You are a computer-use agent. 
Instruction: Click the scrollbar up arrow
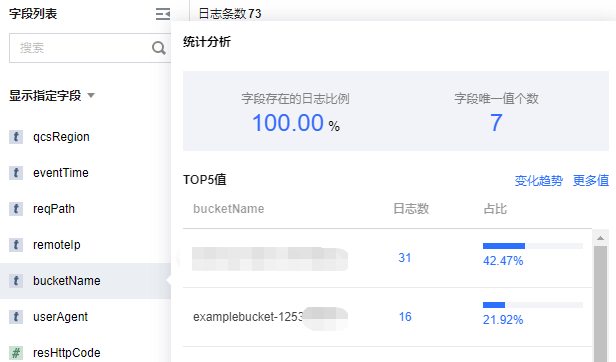(600, 238)
